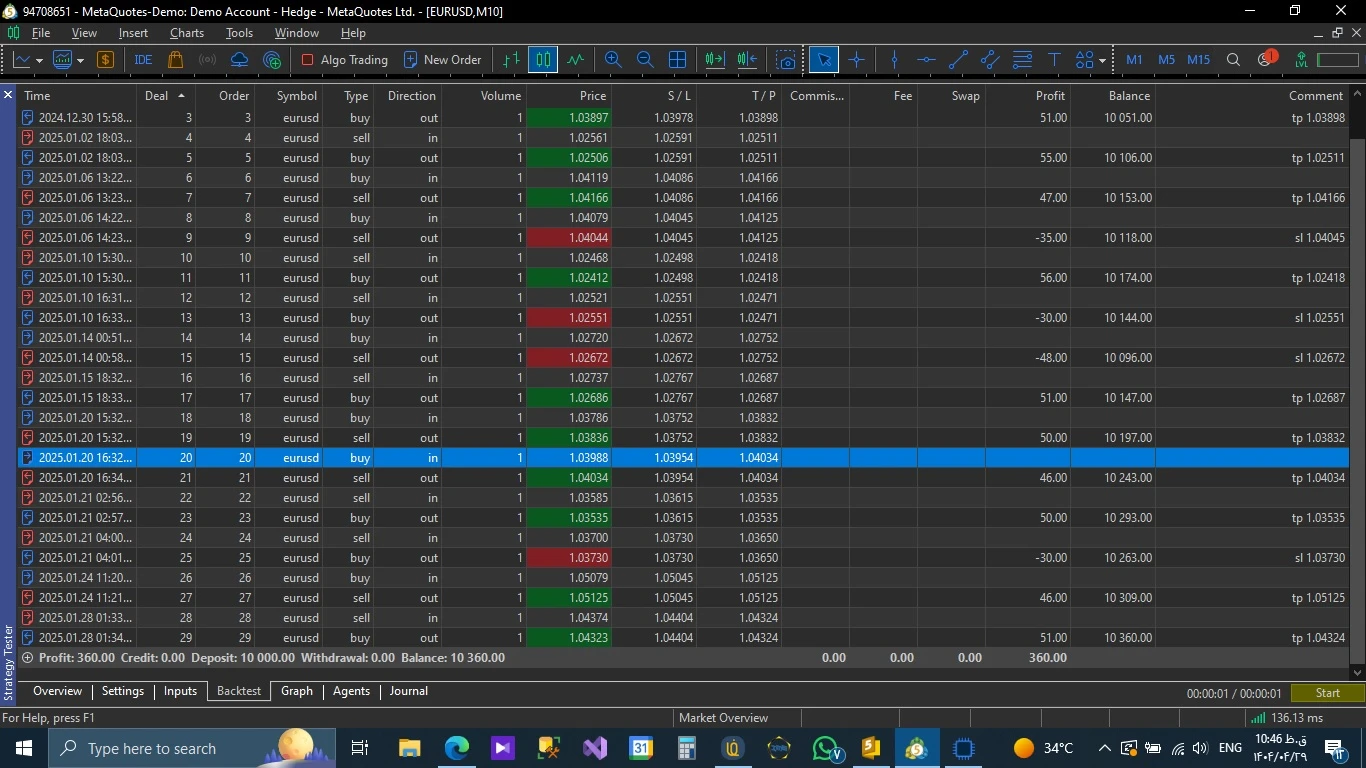Switch chart to M5 timeframe

click(x=1166, y=60)
